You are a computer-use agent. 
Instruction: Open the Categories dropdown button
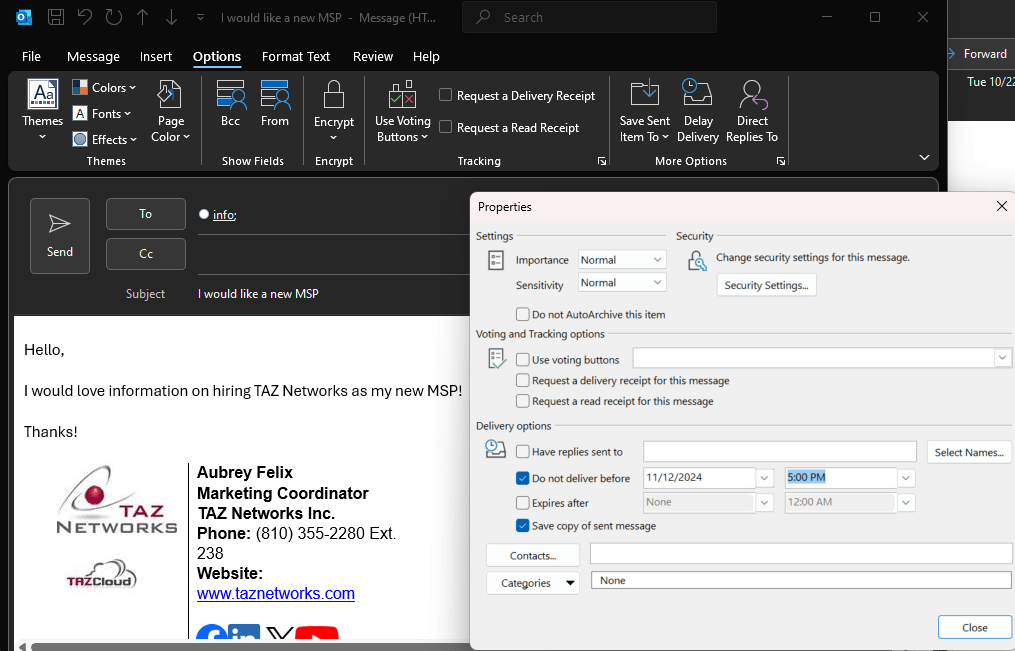[533, 583]
